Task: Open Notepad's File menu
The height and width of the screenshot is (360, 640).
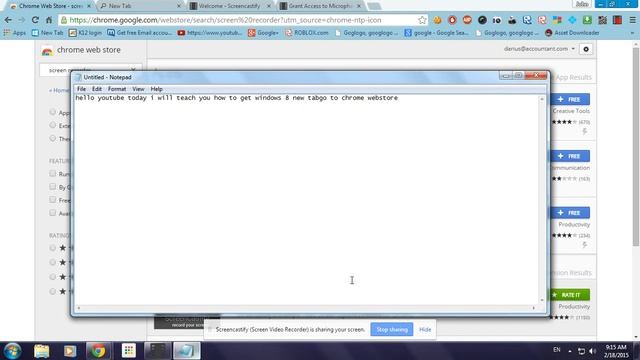Action: pyautogui.click(x=81, y=89)
